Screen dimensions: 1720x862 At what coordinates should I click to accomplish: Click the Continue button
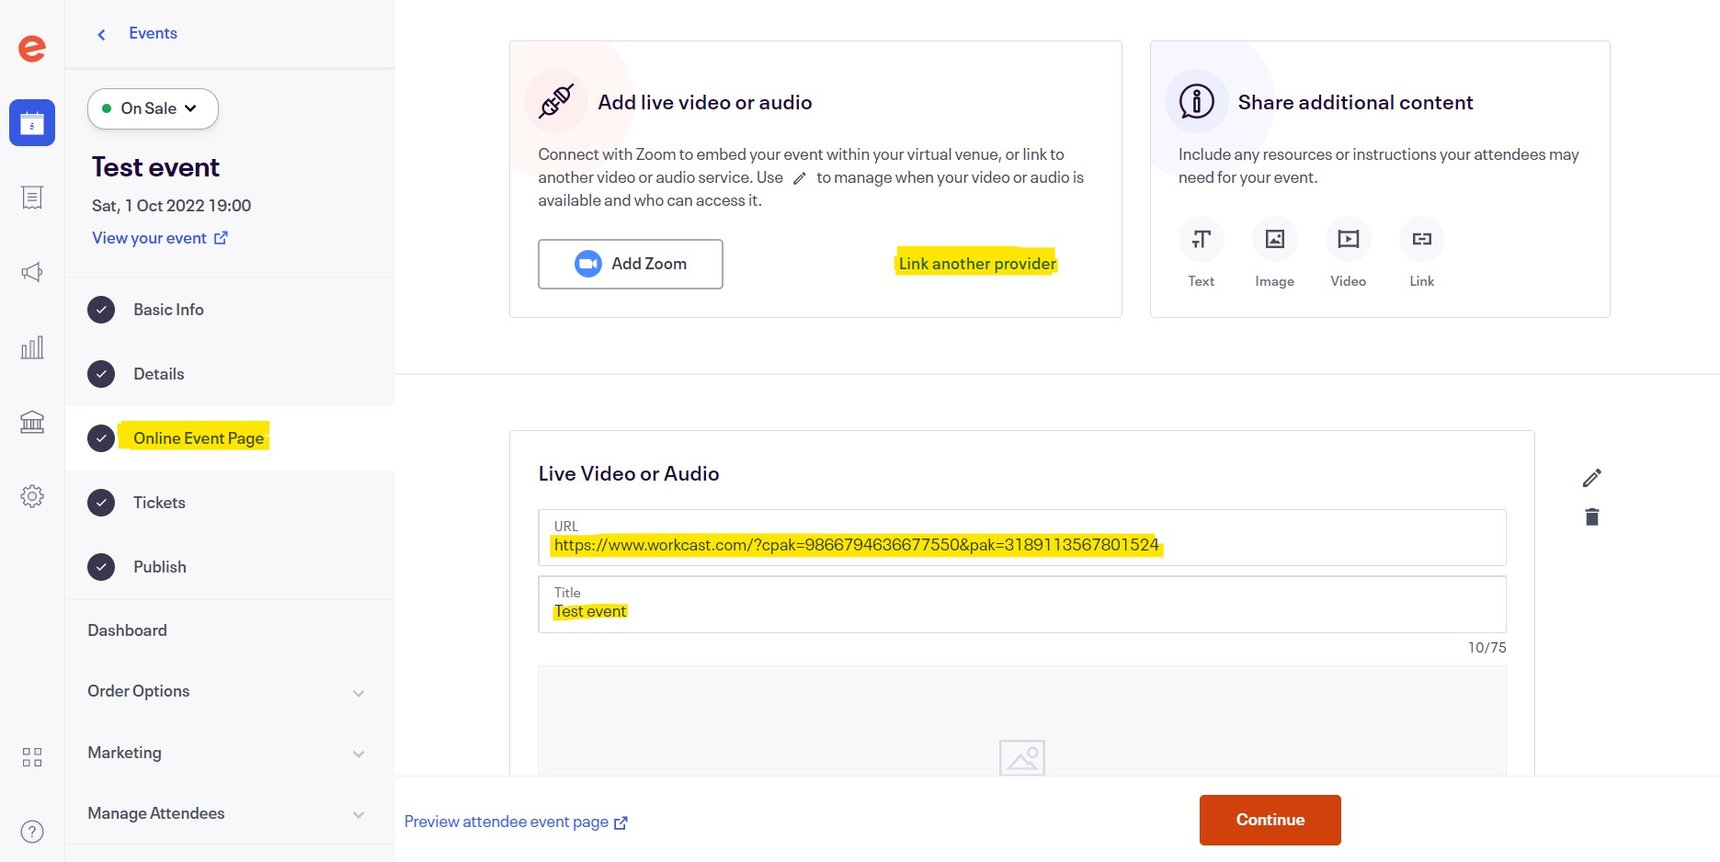pos(1270,819)
